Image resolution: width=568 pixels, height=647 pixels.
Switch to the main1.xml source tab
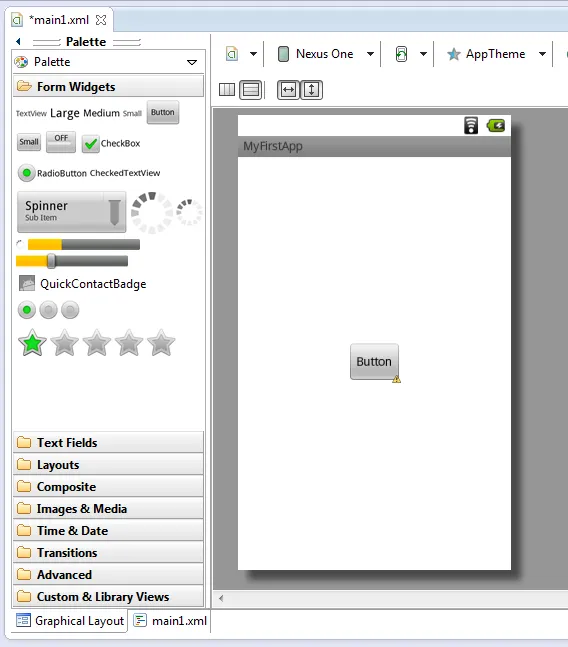171,621
